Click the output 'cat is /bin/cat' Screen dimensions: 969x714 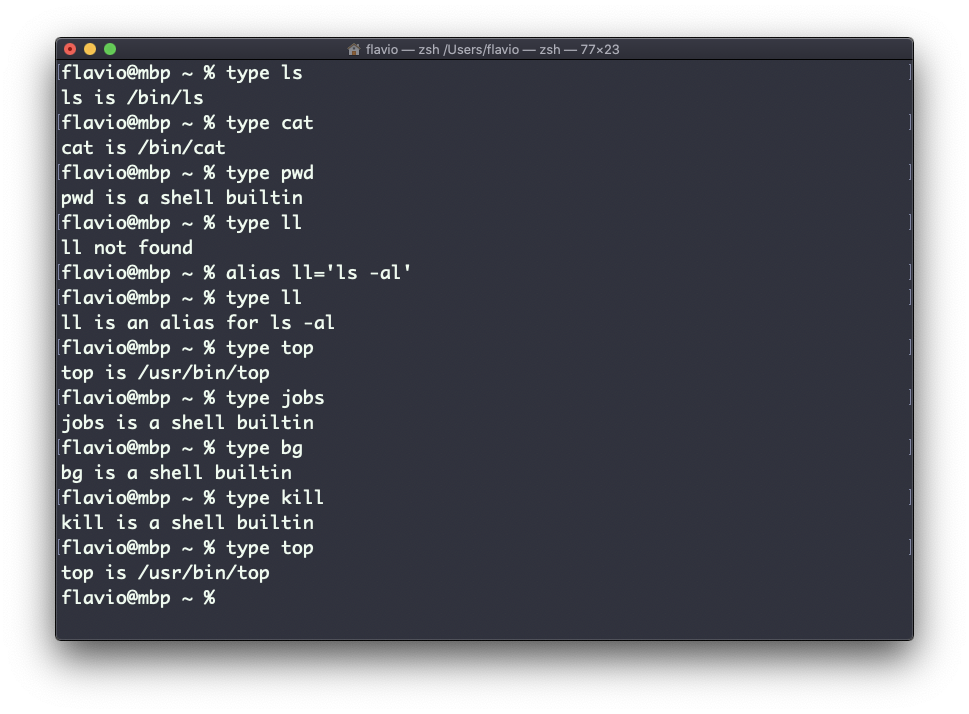pyautogui.click(x=143, y=148)
